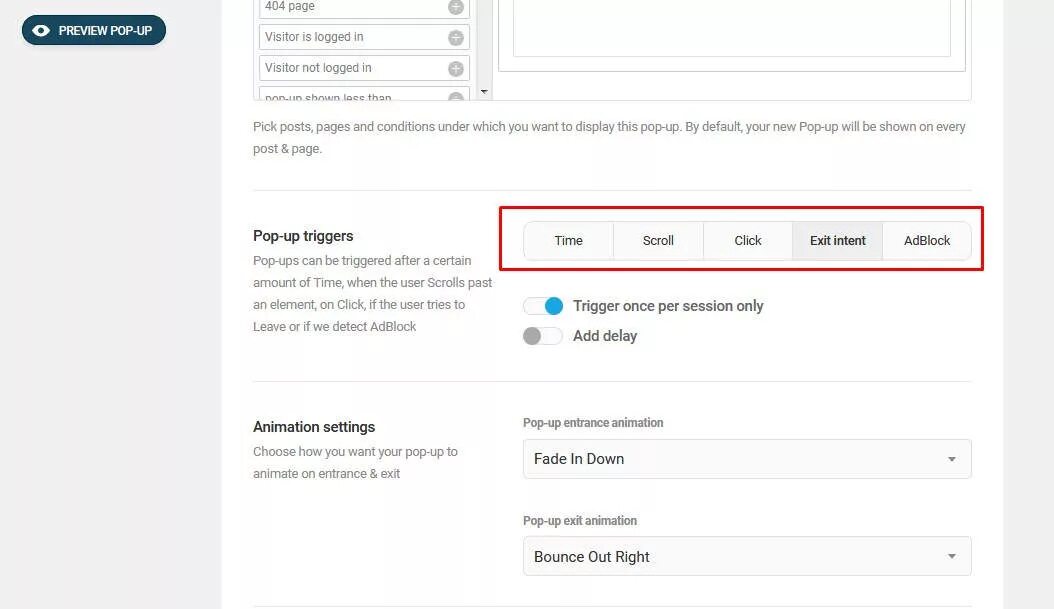Add the pop-up shown less than condition
The height and width of the screenshot is (609, 1054).
(x=456, y=97)
